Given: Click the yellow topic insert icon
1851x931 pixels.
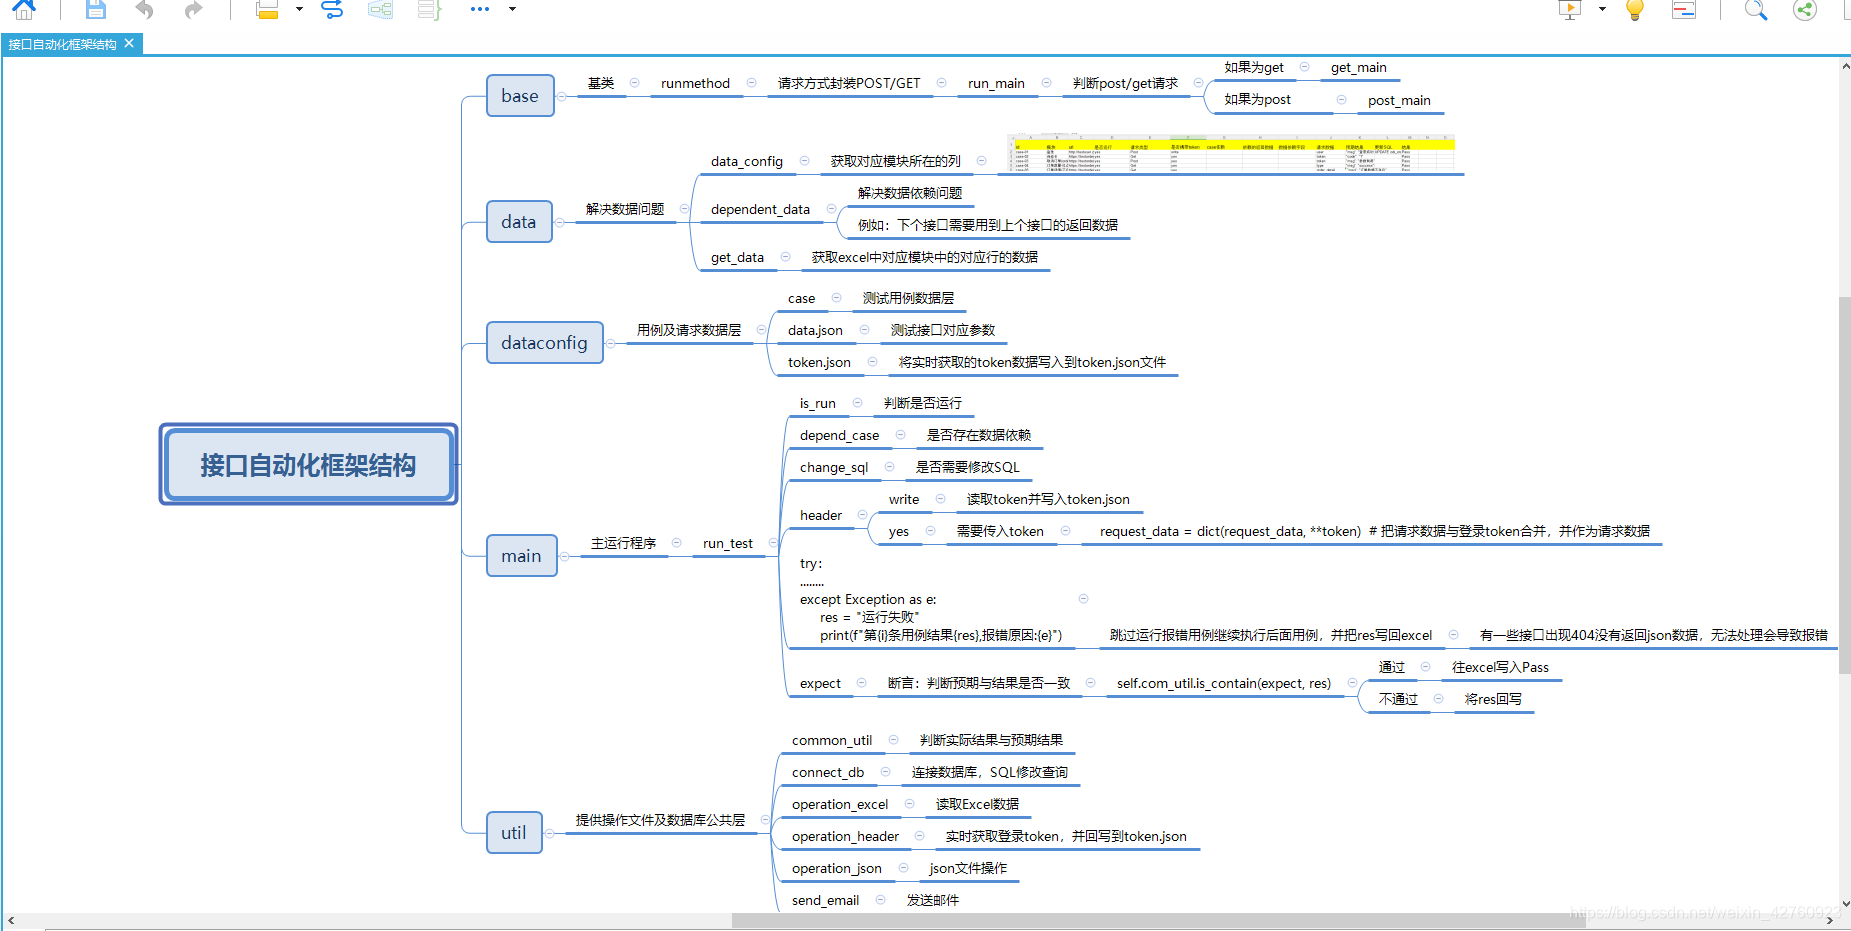Looking at the screenshot, I should (x=267, y=10).
